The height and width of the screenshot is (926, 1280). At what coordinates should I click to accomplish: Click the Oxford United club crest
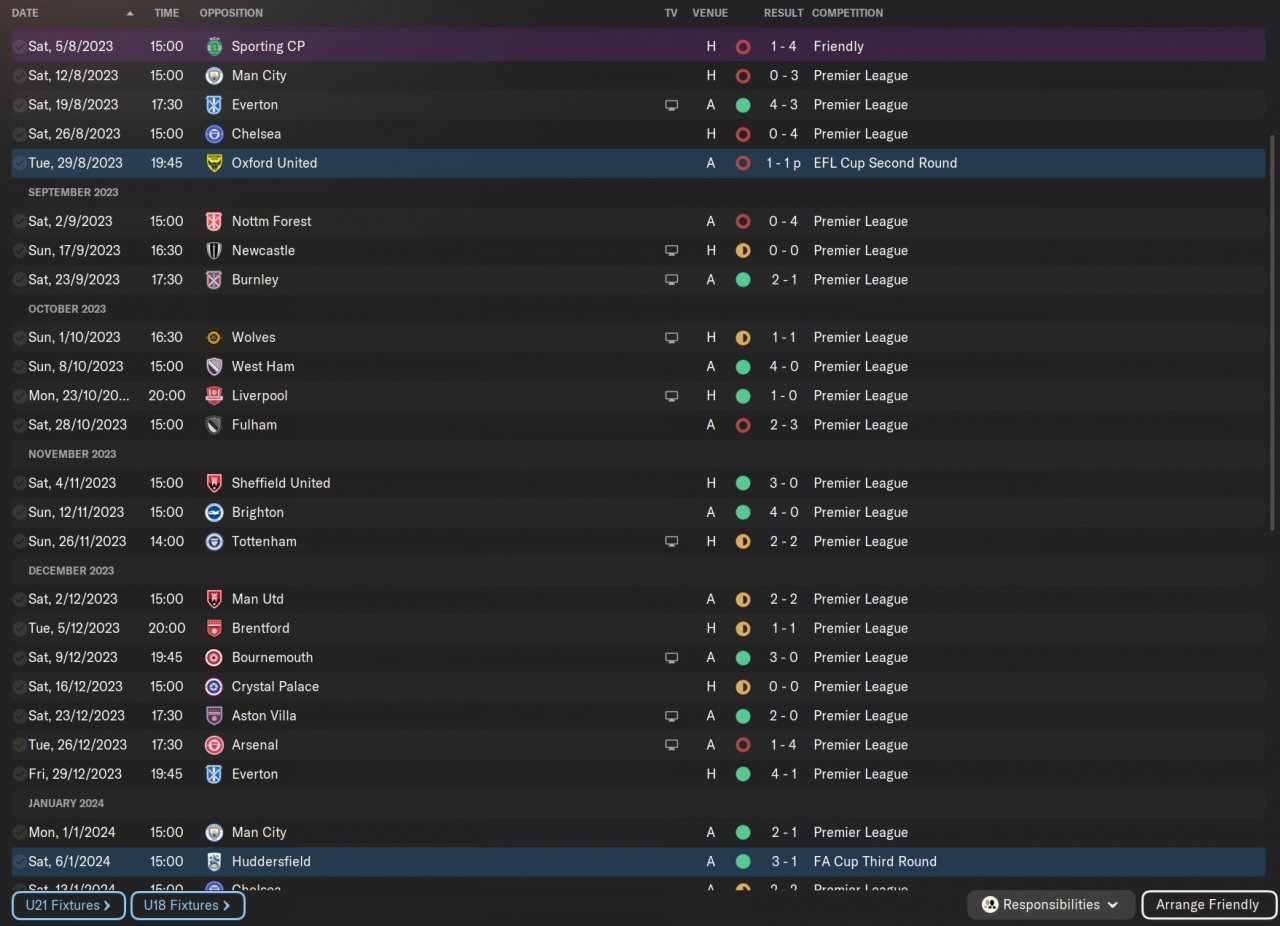(x=214, y=163)
